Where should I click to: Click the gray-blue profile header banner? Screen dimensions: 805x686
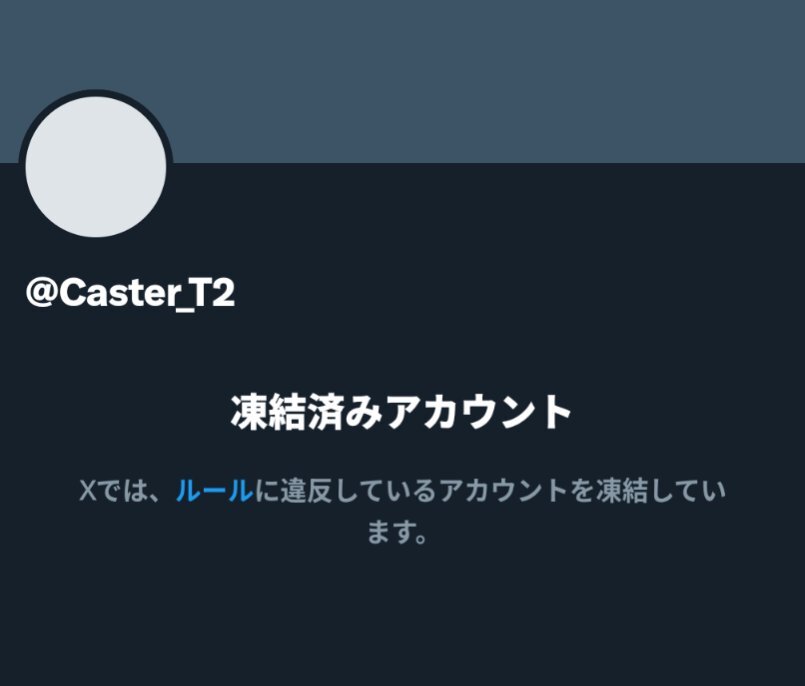click(x=402, y=81)
